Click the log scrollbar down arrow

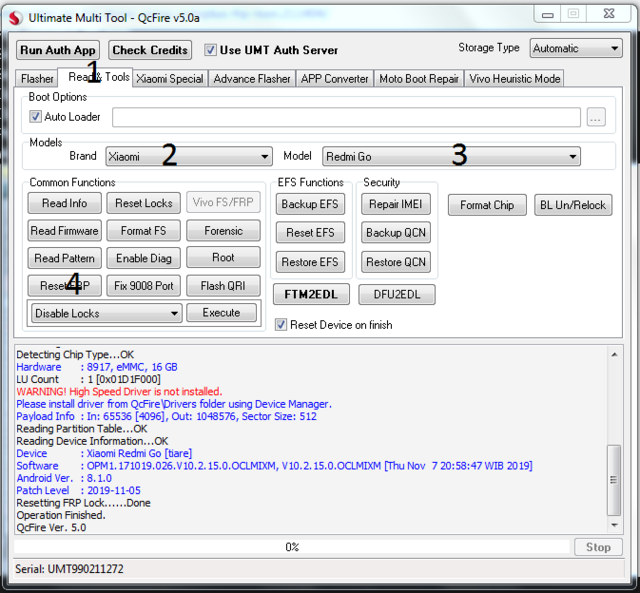pyautogui.click(x=614, y=525)
